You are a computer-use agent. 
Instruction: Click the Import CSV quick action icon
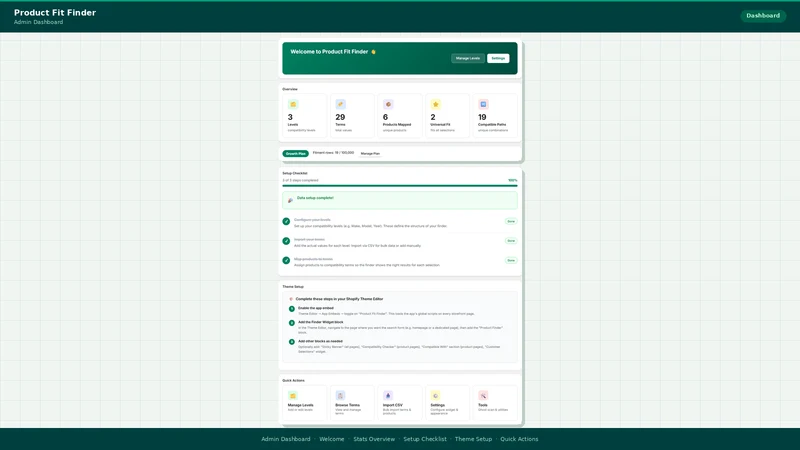388,396
